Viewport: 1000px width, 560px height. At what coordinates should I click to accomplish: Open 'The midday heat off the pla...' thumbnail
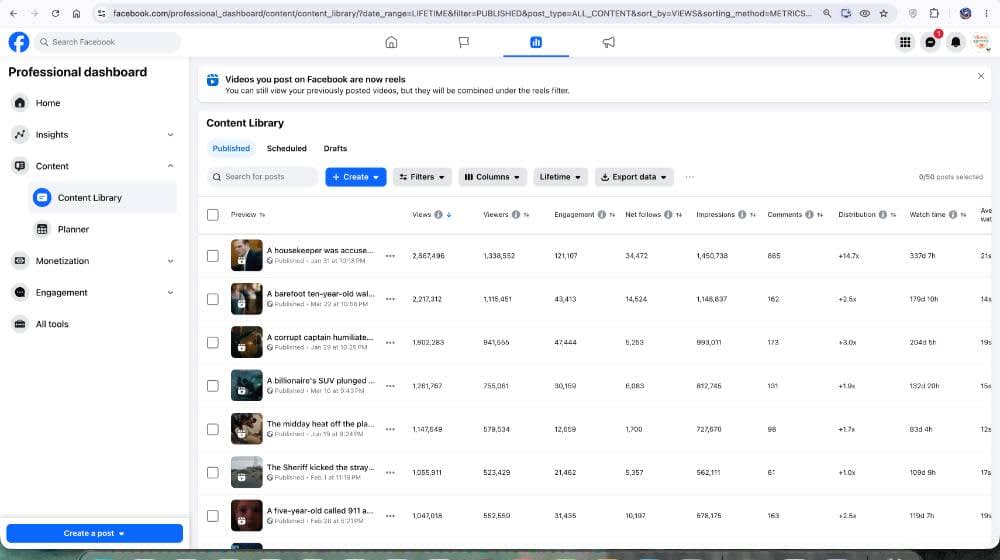[x=246, y=429]
